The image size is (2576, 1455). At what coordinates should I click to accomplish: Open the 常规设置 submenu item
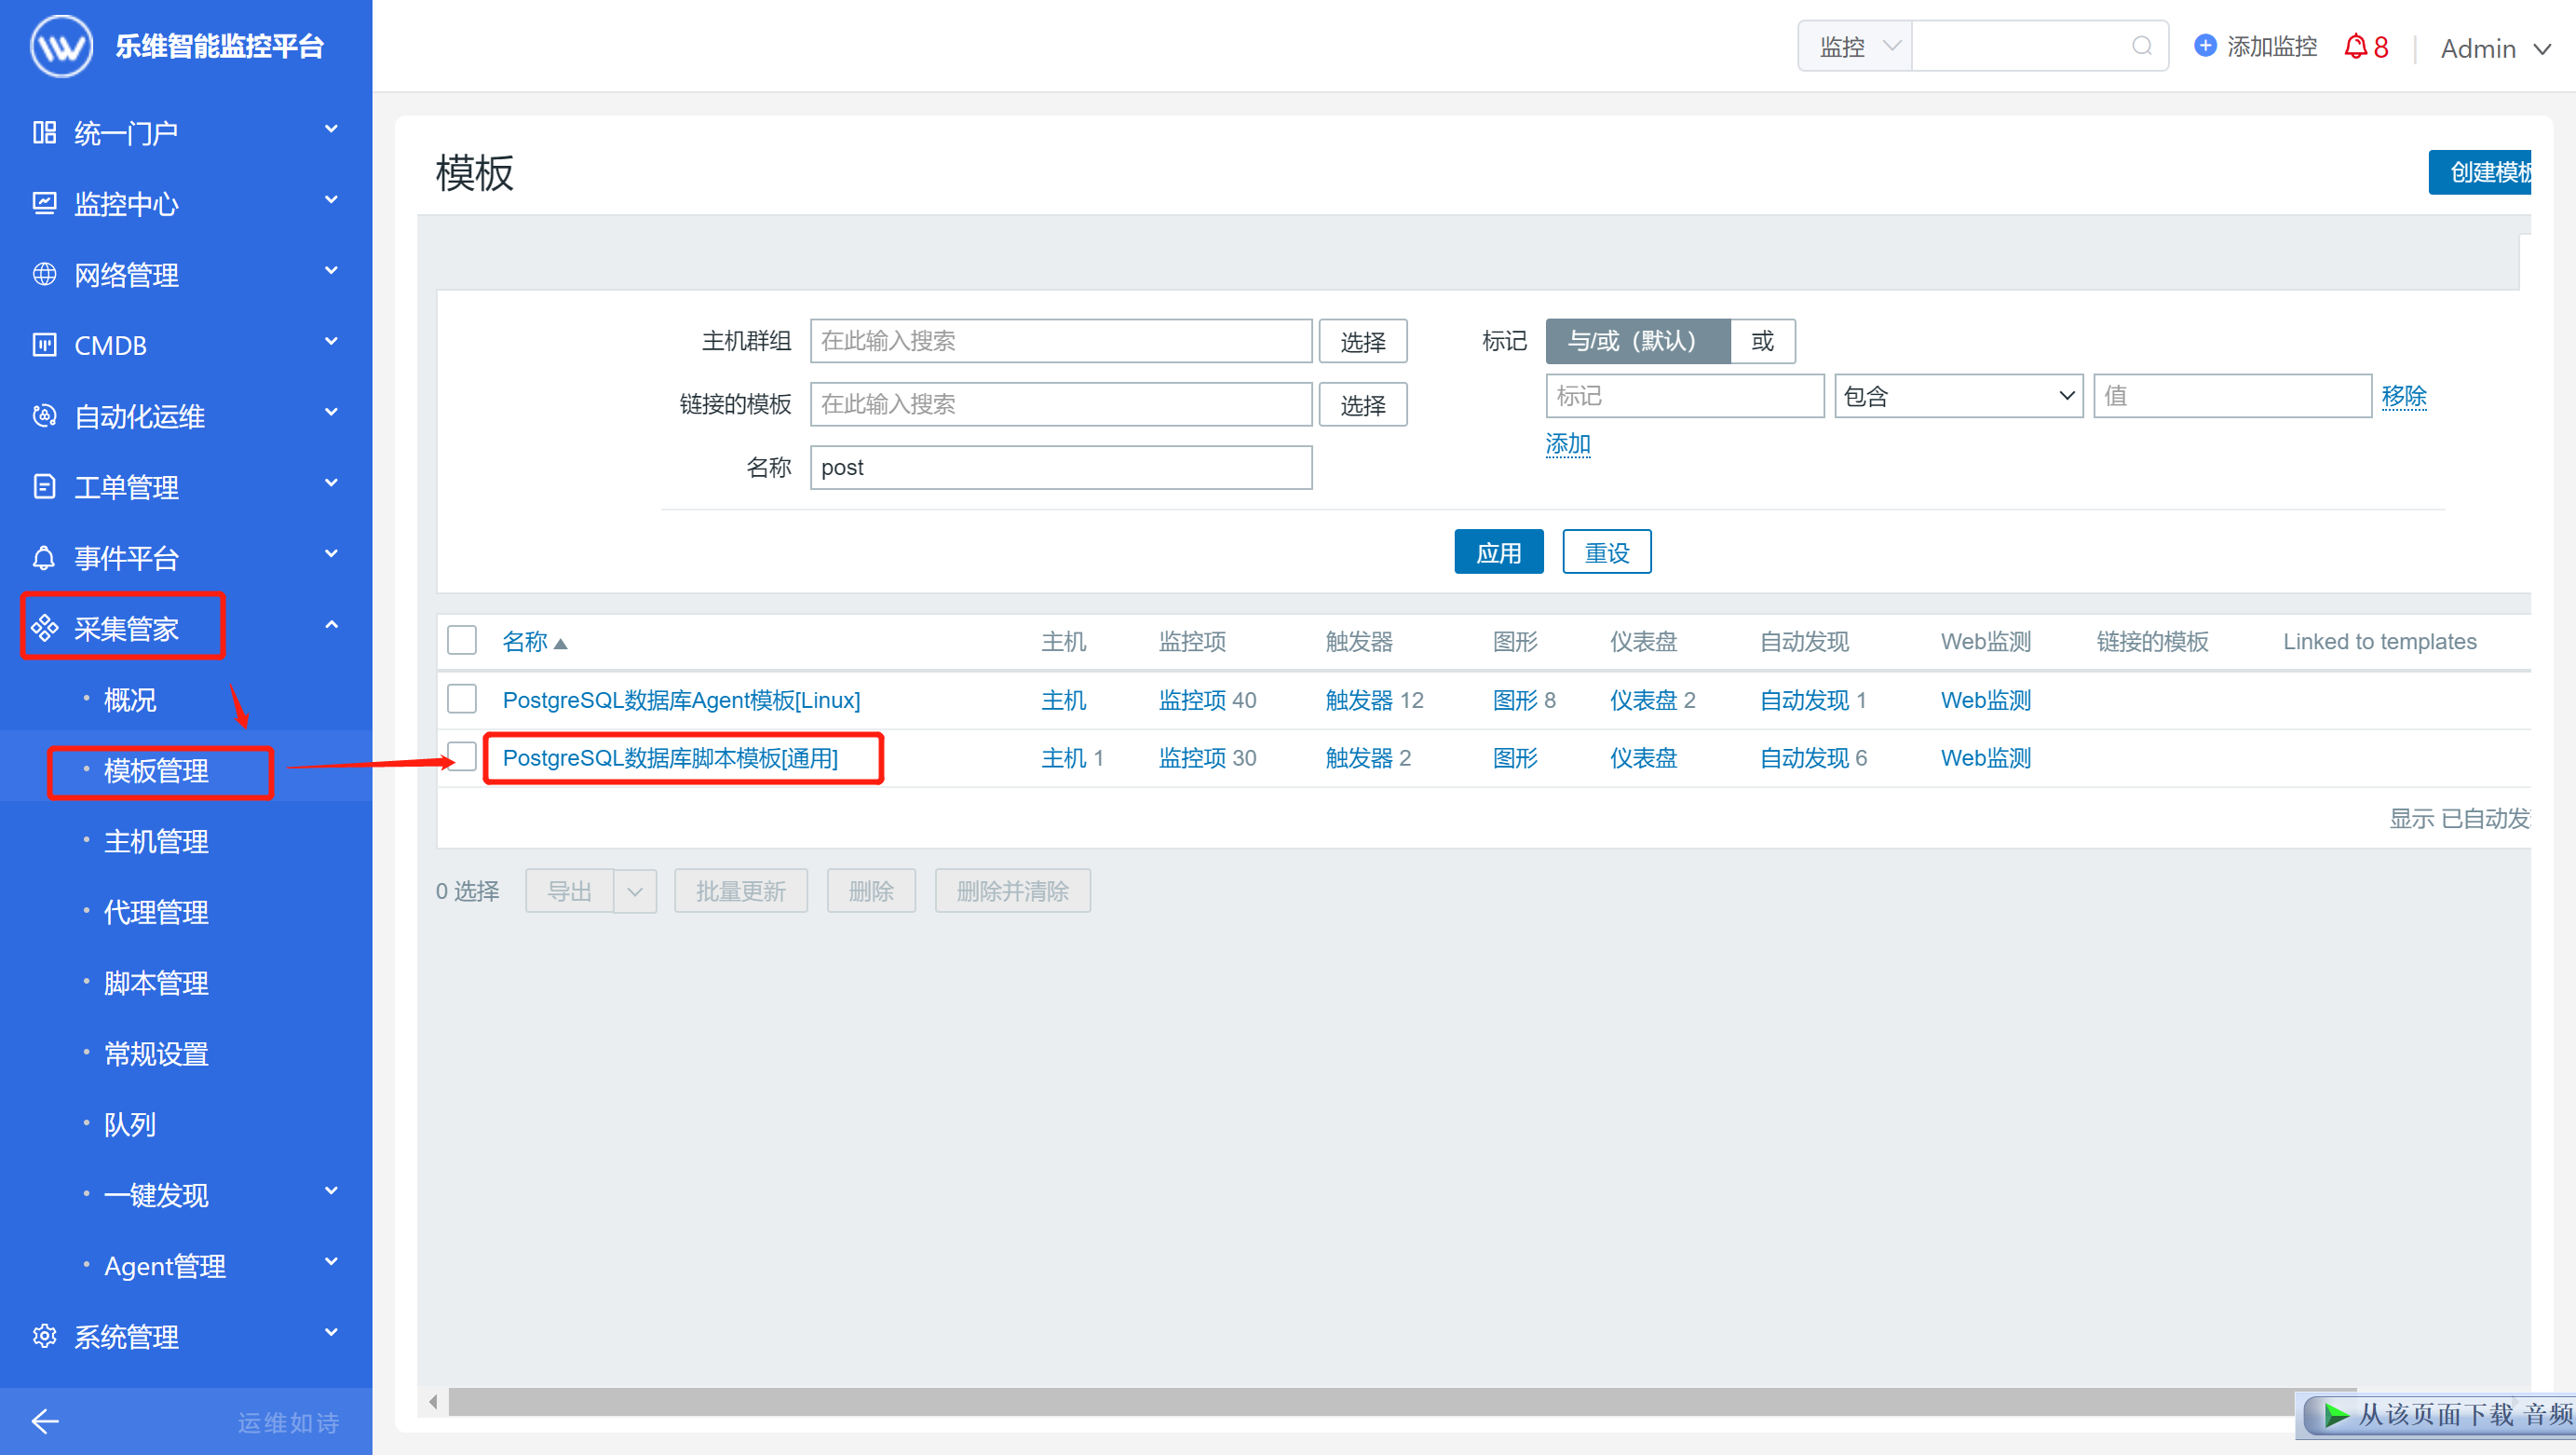pyautogui.click(x=156, y=1055)
